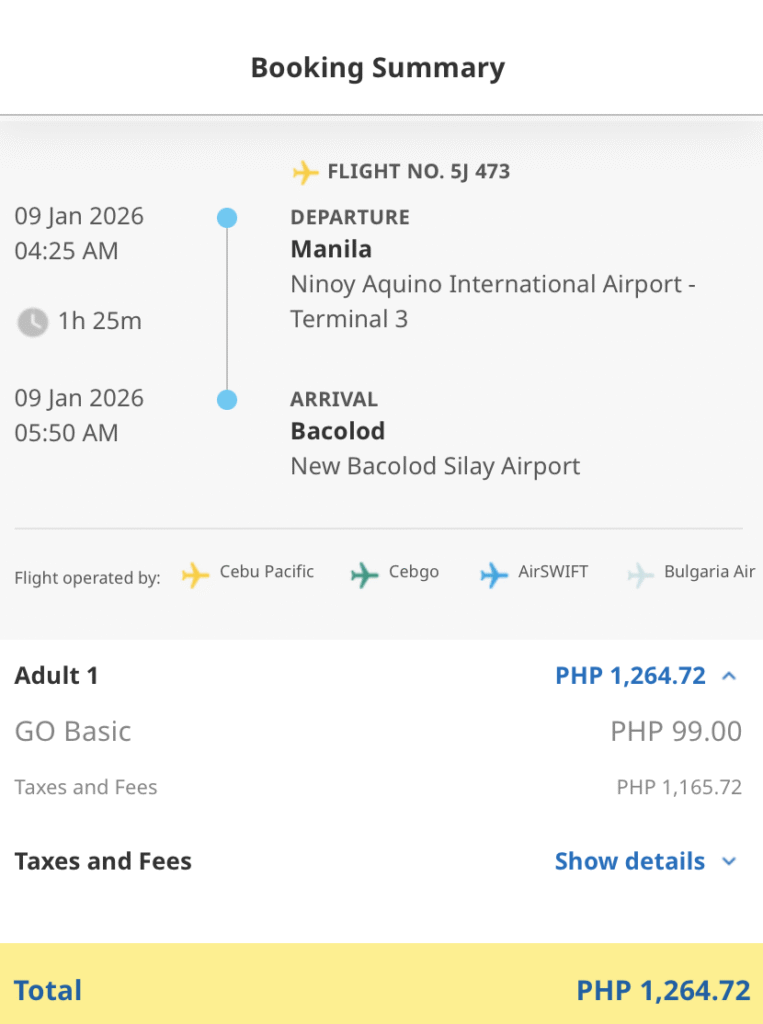The width and height of the screenshot is (763, 1024).
Task: Click the Cebu Pacific operator label
Action: [267, 572]
